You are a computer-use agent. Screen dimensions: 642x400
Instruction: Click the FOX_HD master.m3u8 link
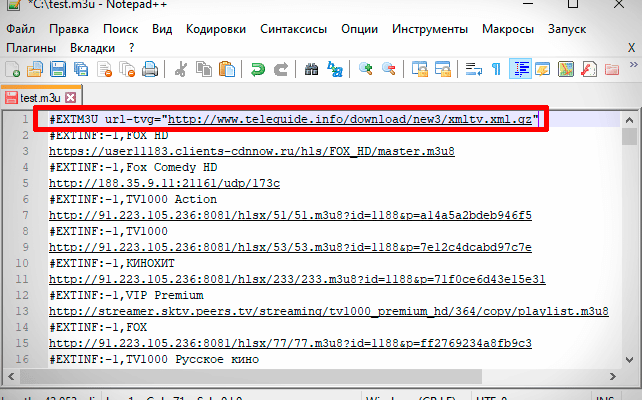pos(251,151)
